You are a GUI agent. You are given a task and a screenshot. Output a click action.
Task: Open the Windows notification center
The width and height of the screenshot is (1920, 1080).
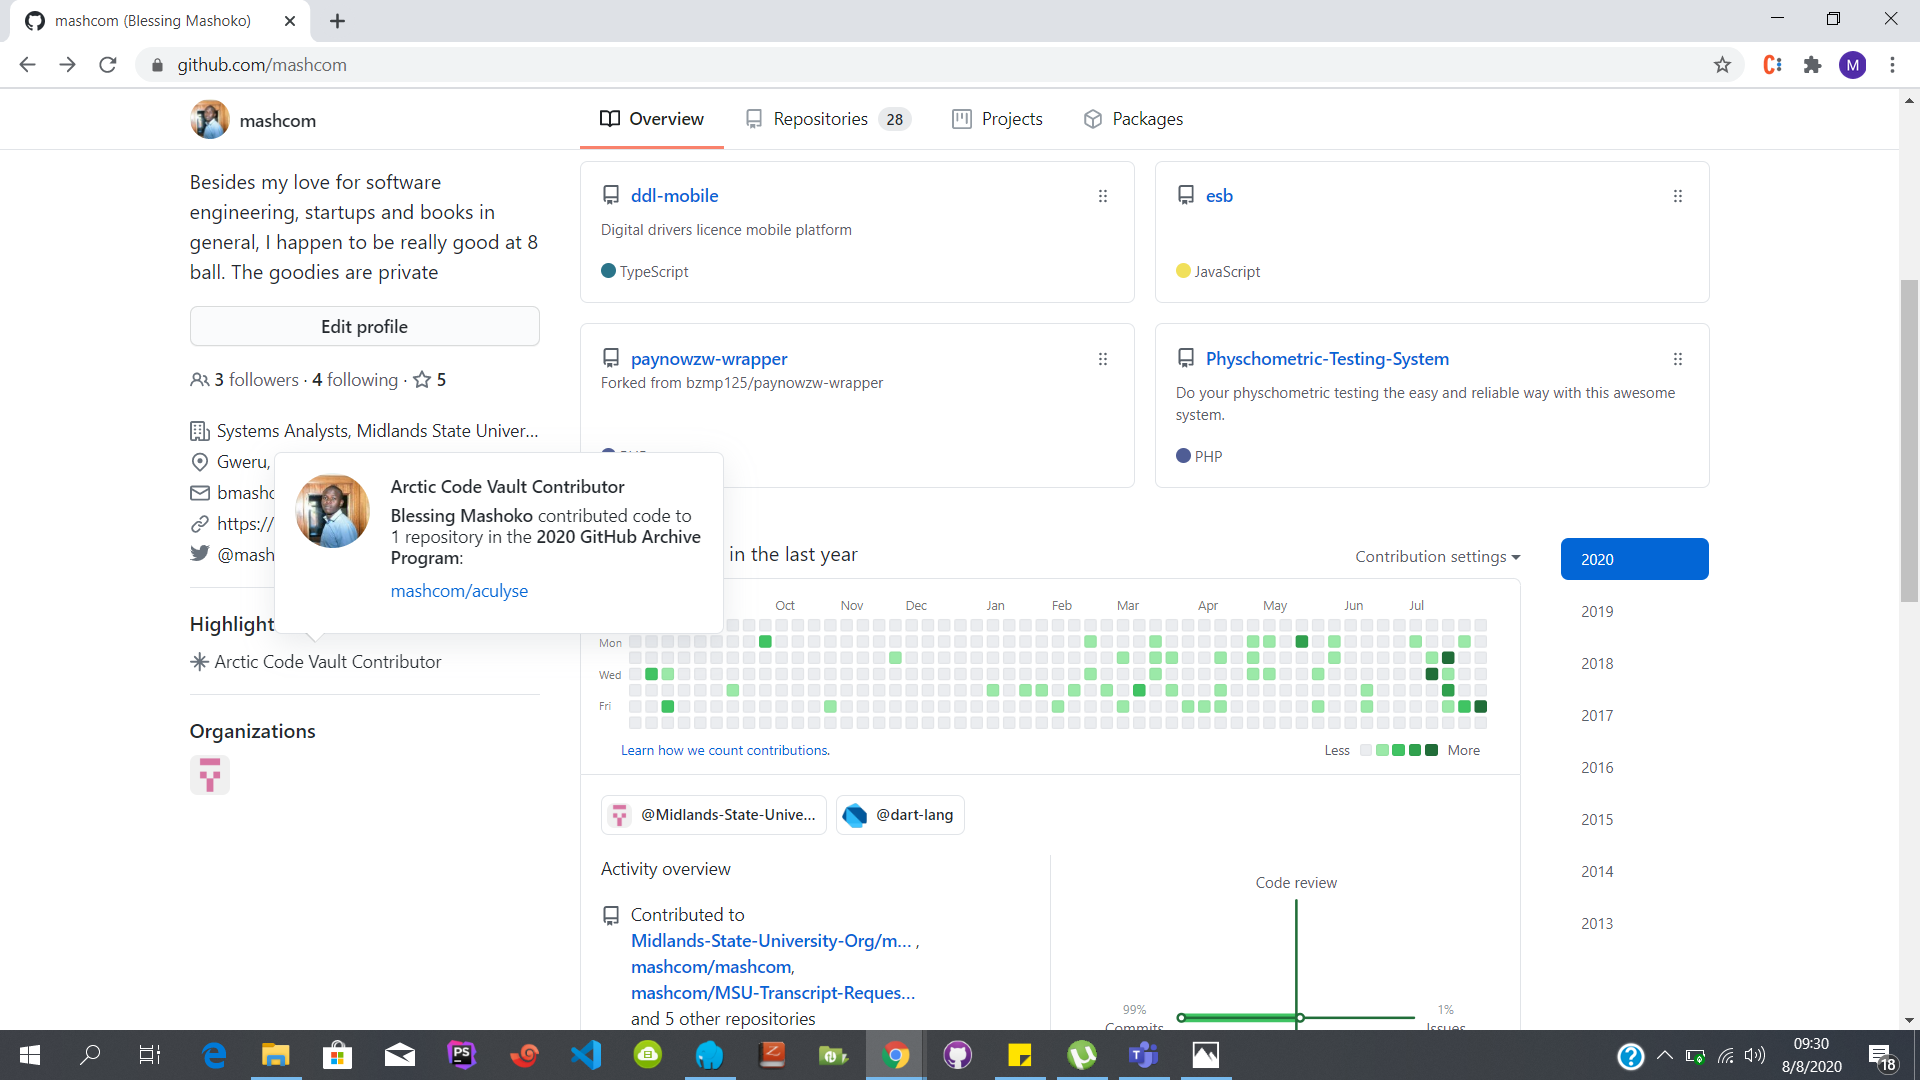tap(1882, 1056)
